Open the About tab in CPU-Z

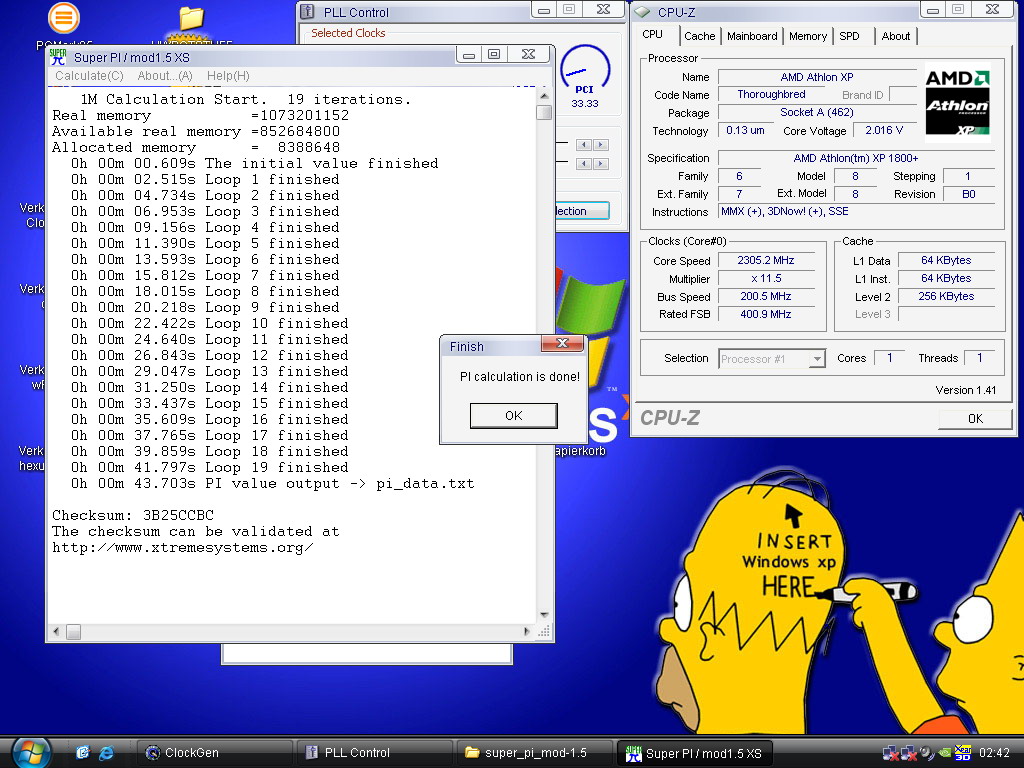click(x=895, y=36)
